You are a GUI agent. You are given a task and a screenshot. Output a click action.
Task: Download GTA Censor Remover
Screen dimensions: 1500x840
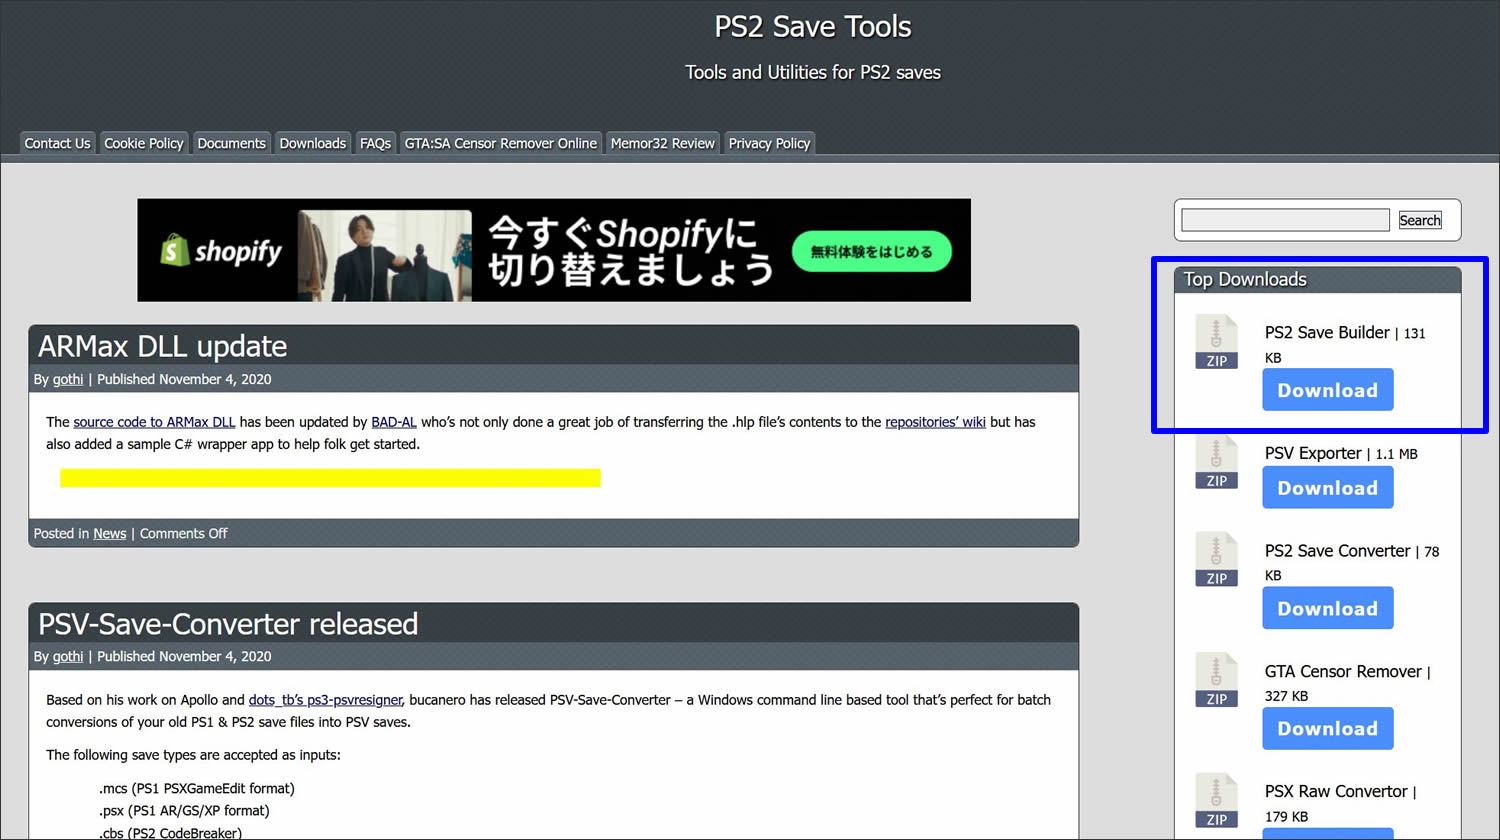(1327, 728)
